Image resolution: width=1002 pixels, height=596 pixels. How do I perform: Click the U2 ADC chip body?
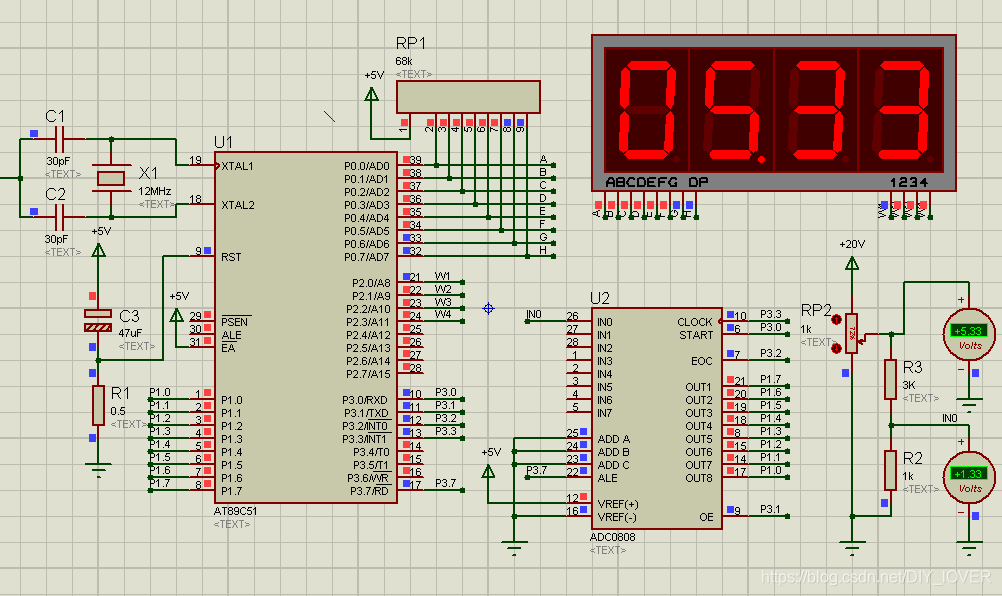(656, 418)
